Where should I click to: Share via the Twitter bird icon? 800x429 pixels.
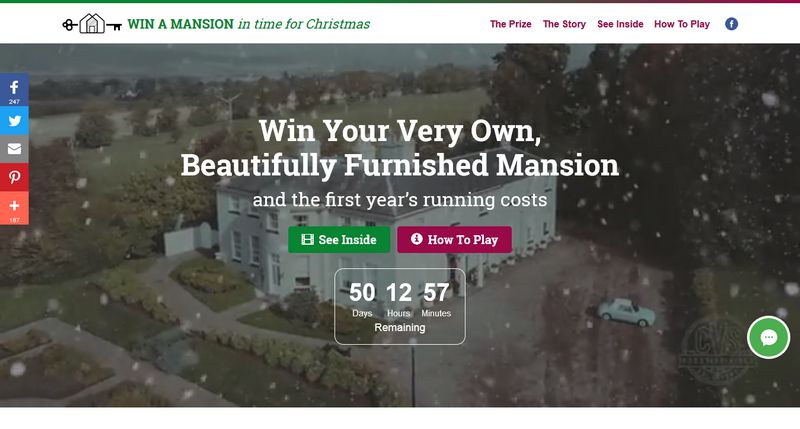tap(14, 120)
